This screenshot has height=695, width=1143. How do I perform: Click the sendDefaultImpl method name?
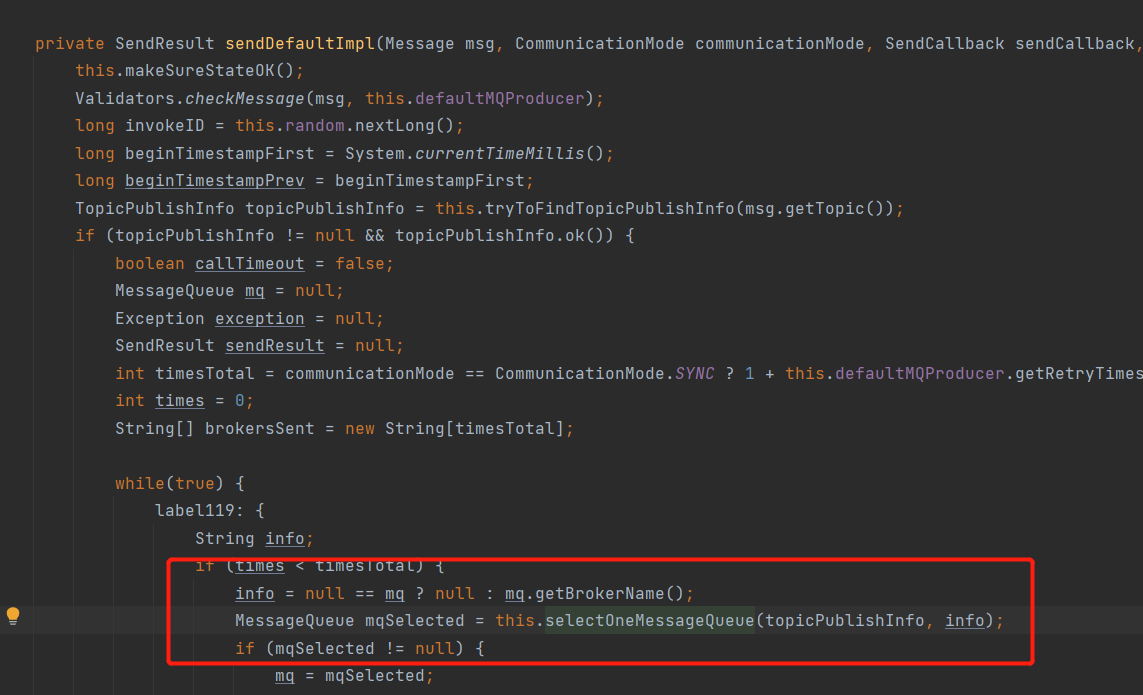300,44
